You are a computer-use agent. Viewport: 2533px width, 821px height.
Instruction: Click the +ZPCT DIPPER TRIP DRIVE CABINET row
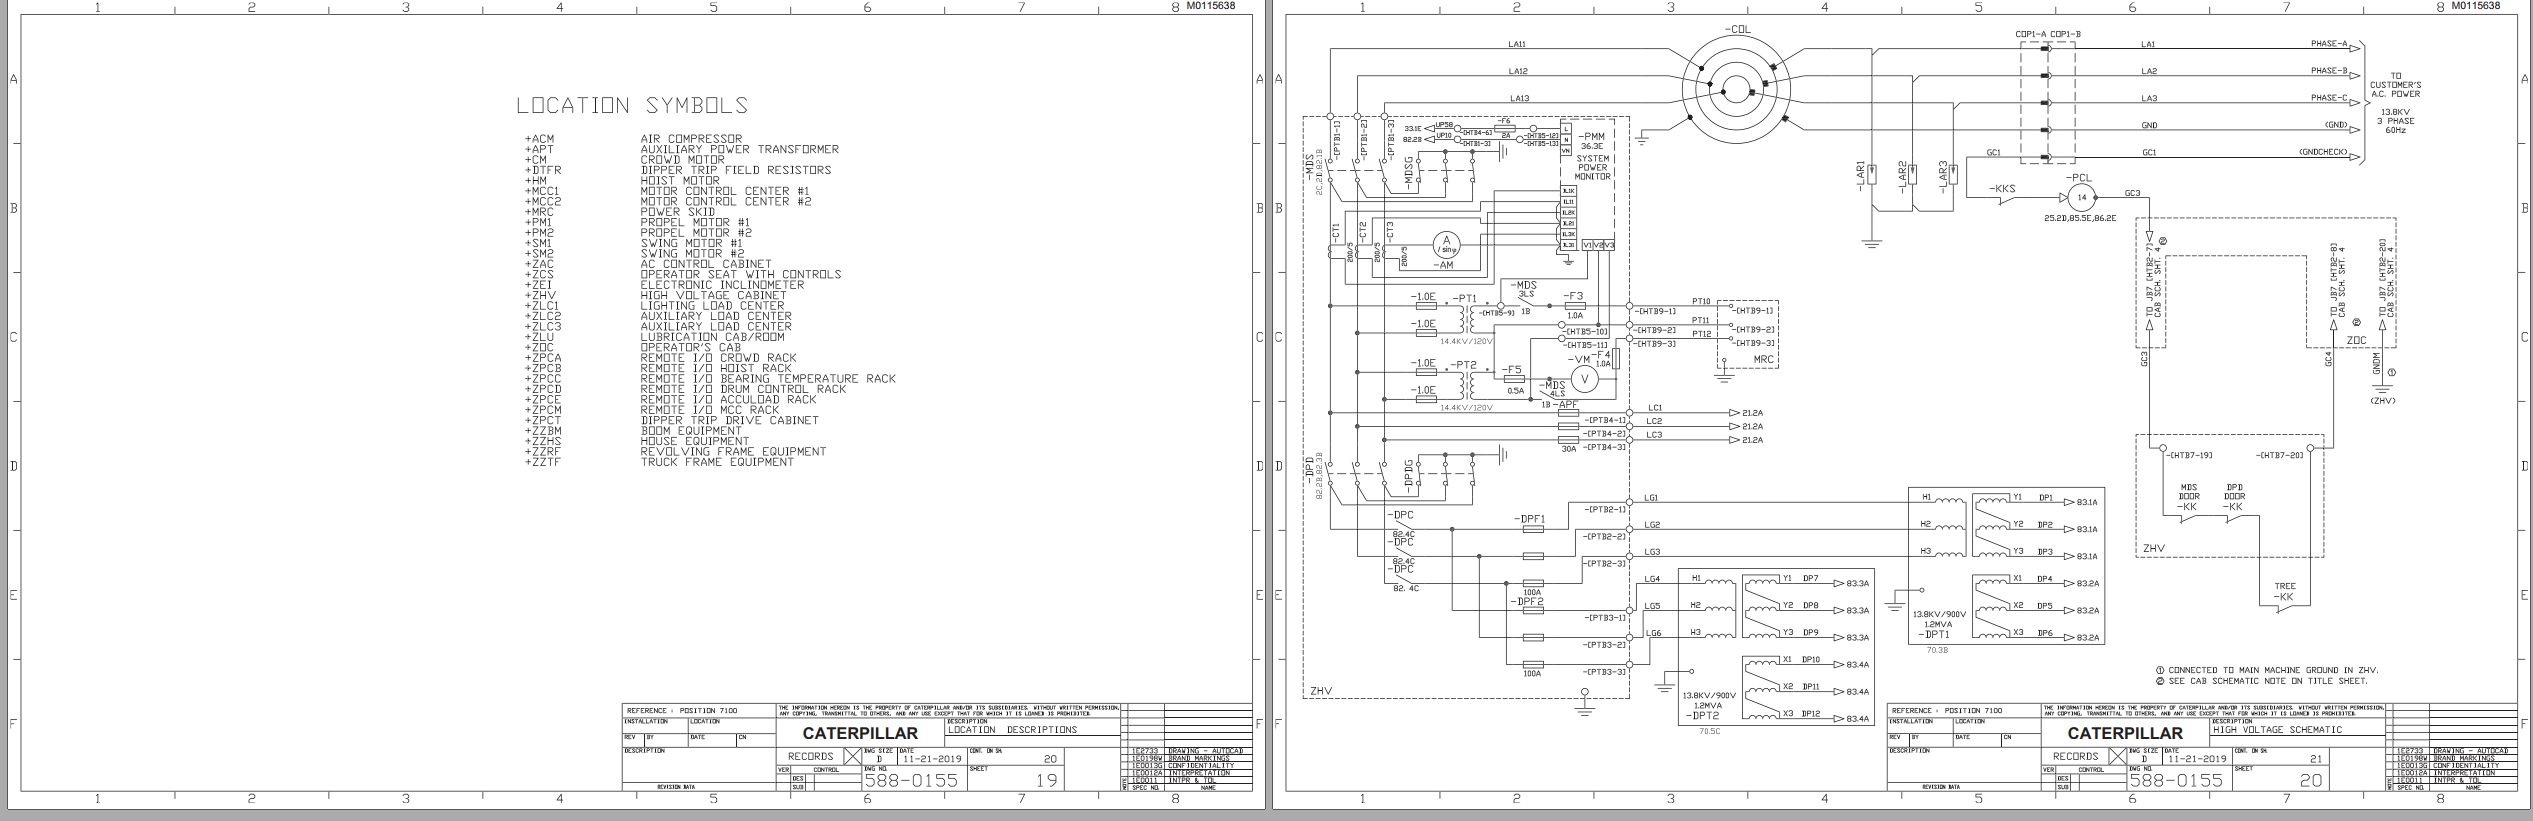[671, 420]
